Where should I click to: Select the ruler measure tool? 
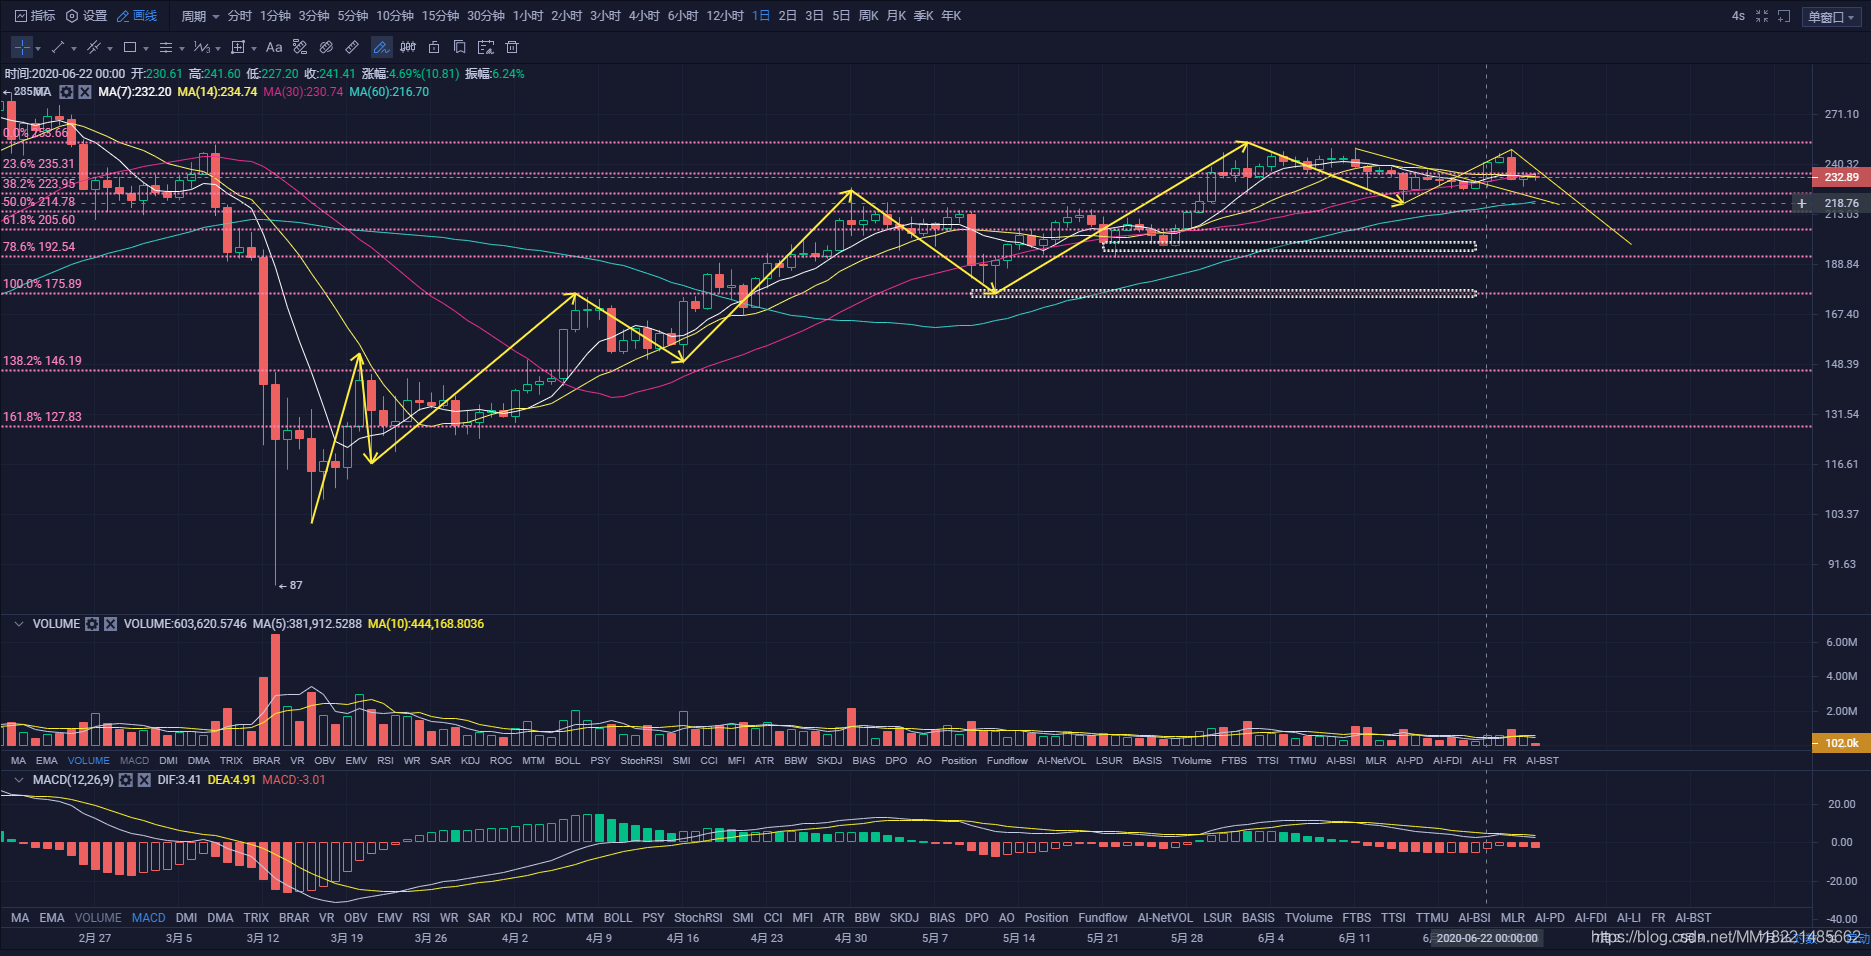(x=352, y=47)
